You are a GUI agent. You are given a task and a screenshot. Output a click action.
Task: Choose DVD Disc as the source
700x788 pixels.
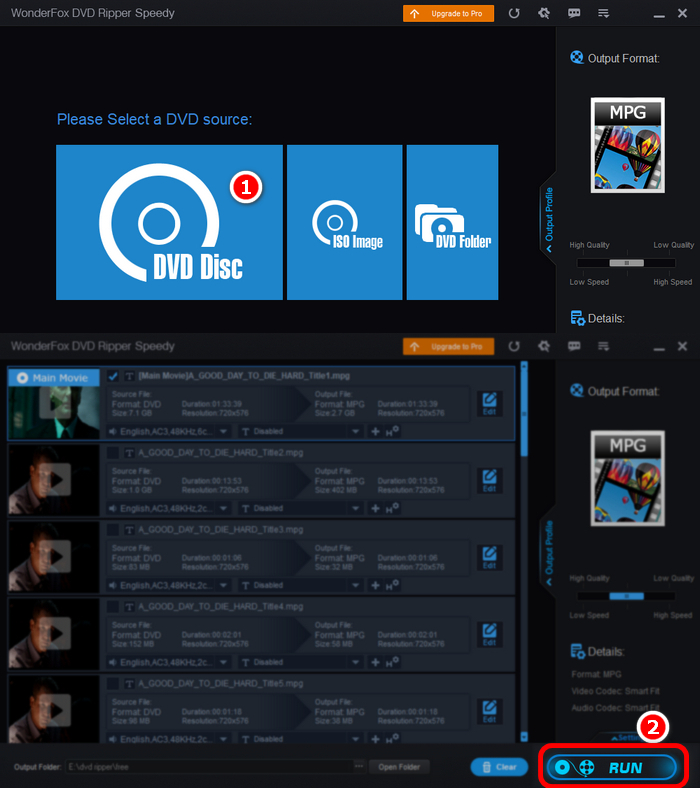[x=169, y=222]
